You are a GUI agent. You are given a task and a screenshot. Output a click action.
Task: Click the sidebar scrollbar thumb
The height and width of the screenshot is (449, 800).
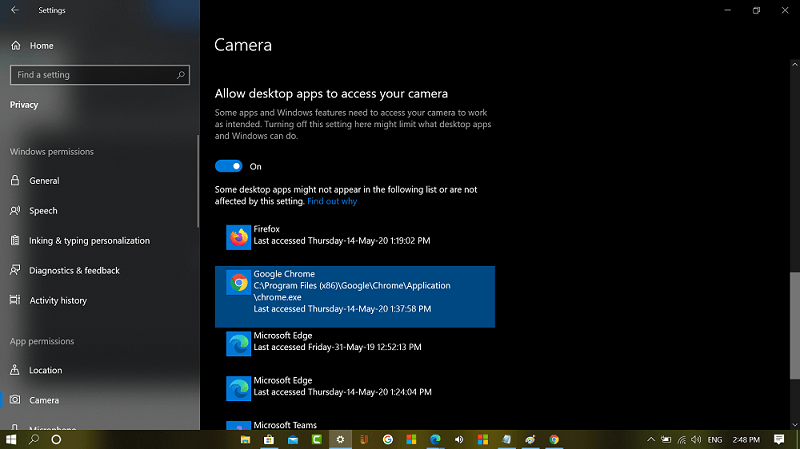tap(198, 181)
